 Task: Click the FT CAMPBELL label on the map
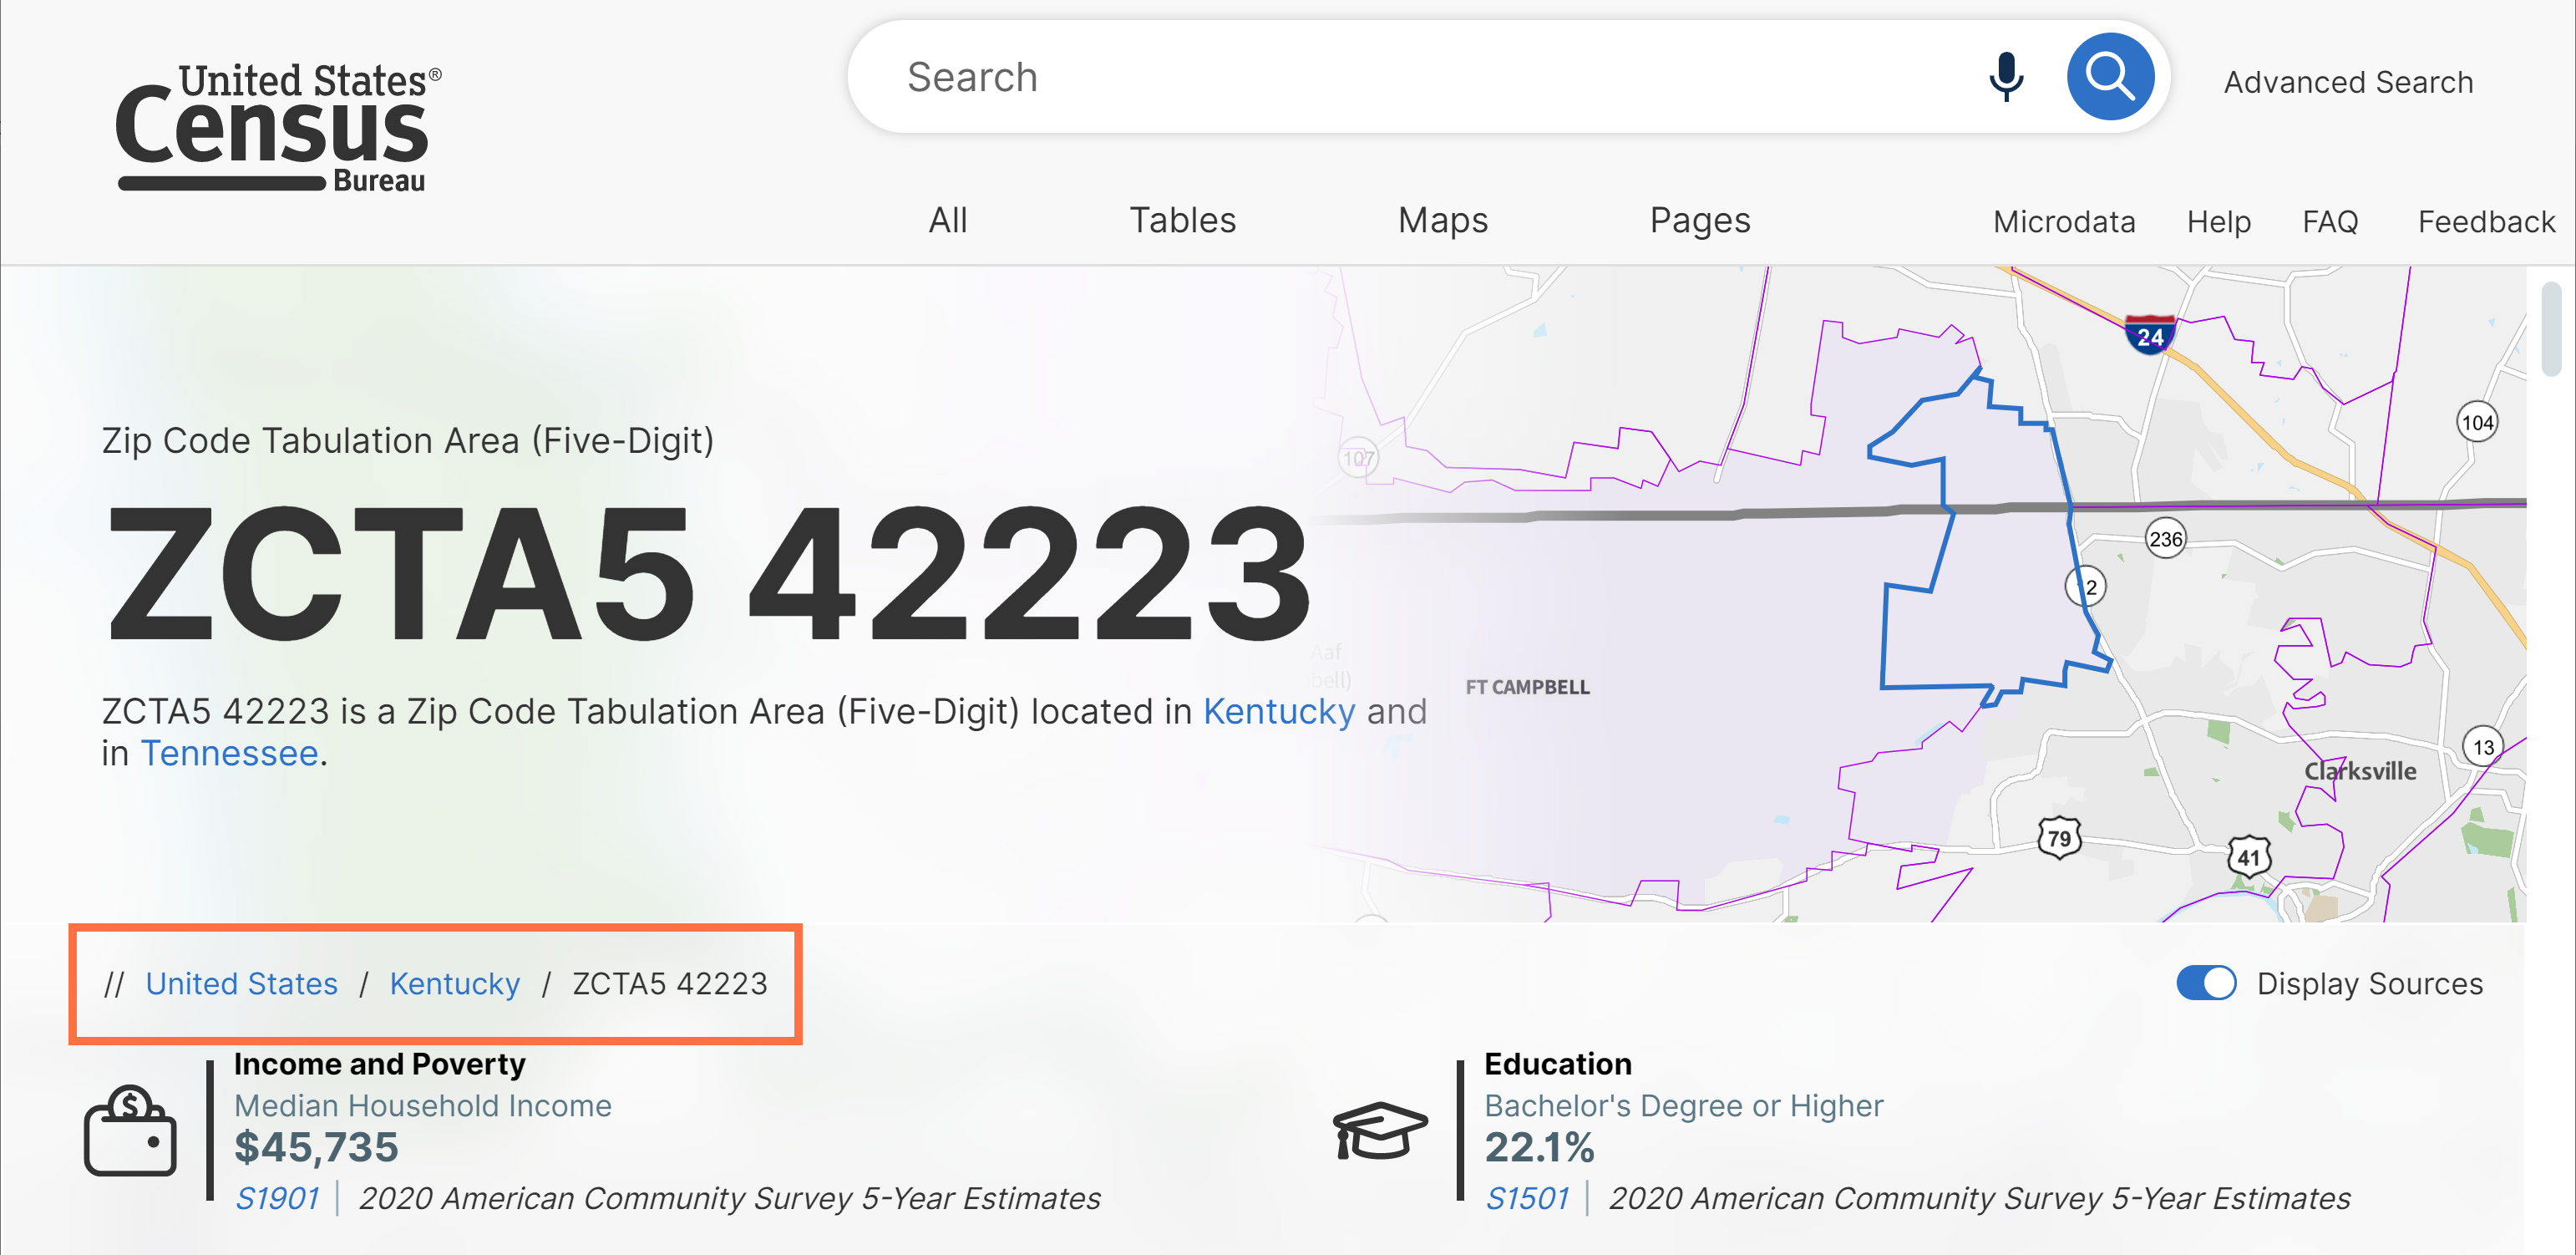point(1527,687)
